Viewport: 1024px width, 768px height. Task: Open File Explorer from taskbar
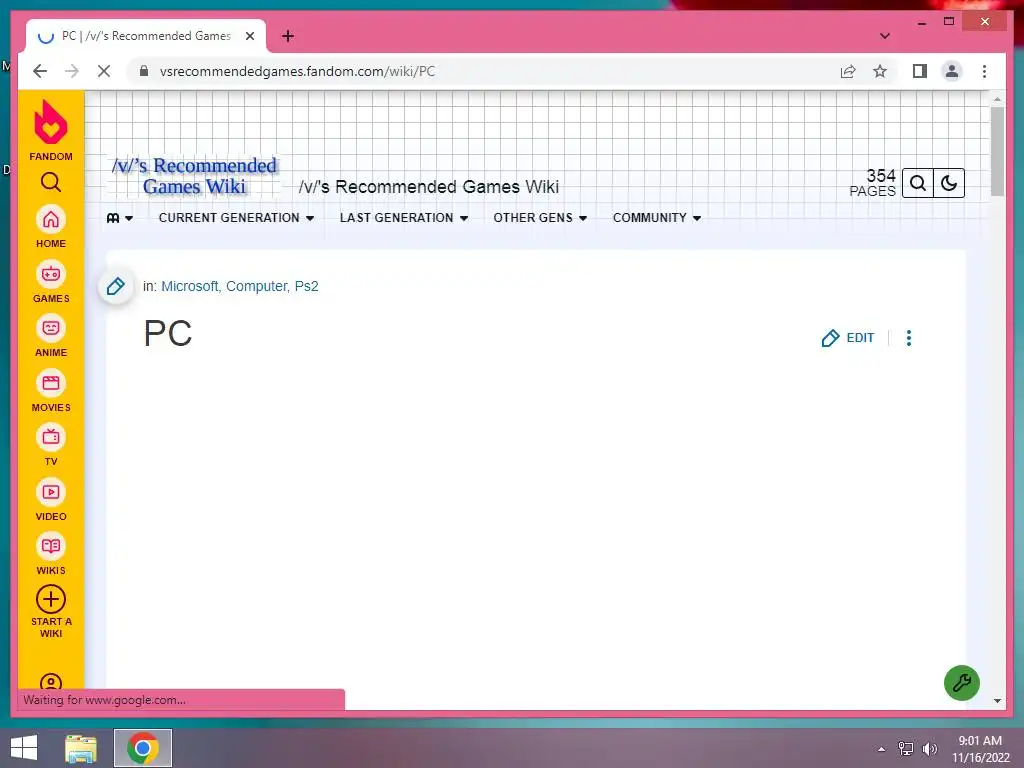[x=81, y=748]
